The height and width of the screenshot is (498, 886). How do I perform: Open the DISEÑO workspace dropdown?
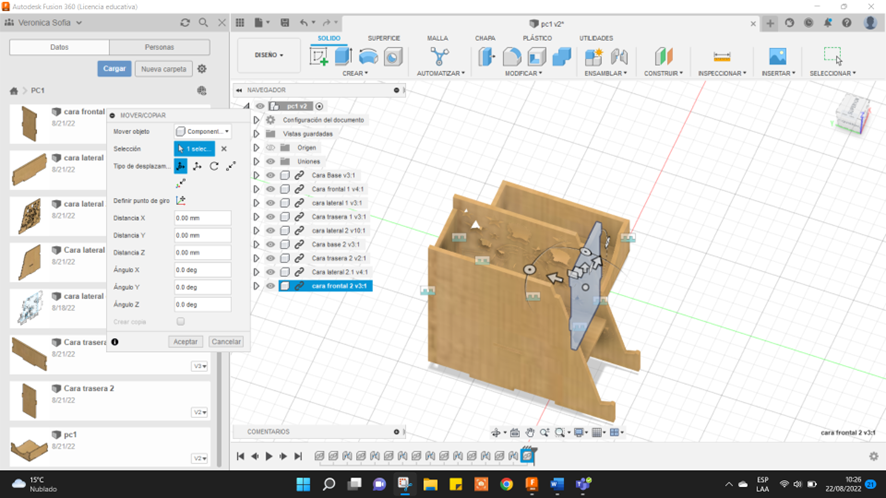(269, 55)
